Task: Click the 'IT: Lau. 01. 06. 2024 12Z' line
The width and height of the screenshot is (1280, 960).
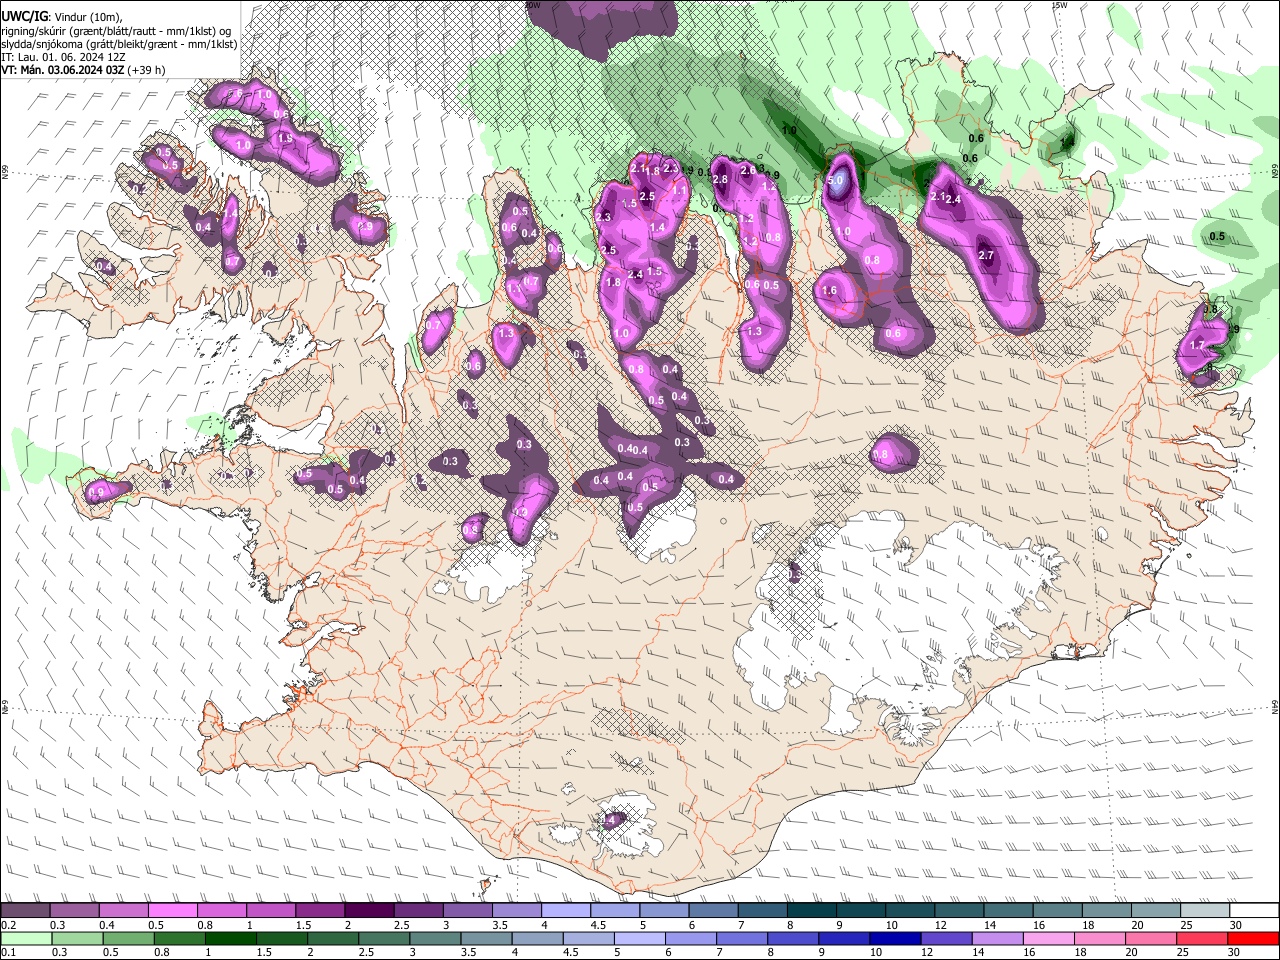Action: click(63, 57)
